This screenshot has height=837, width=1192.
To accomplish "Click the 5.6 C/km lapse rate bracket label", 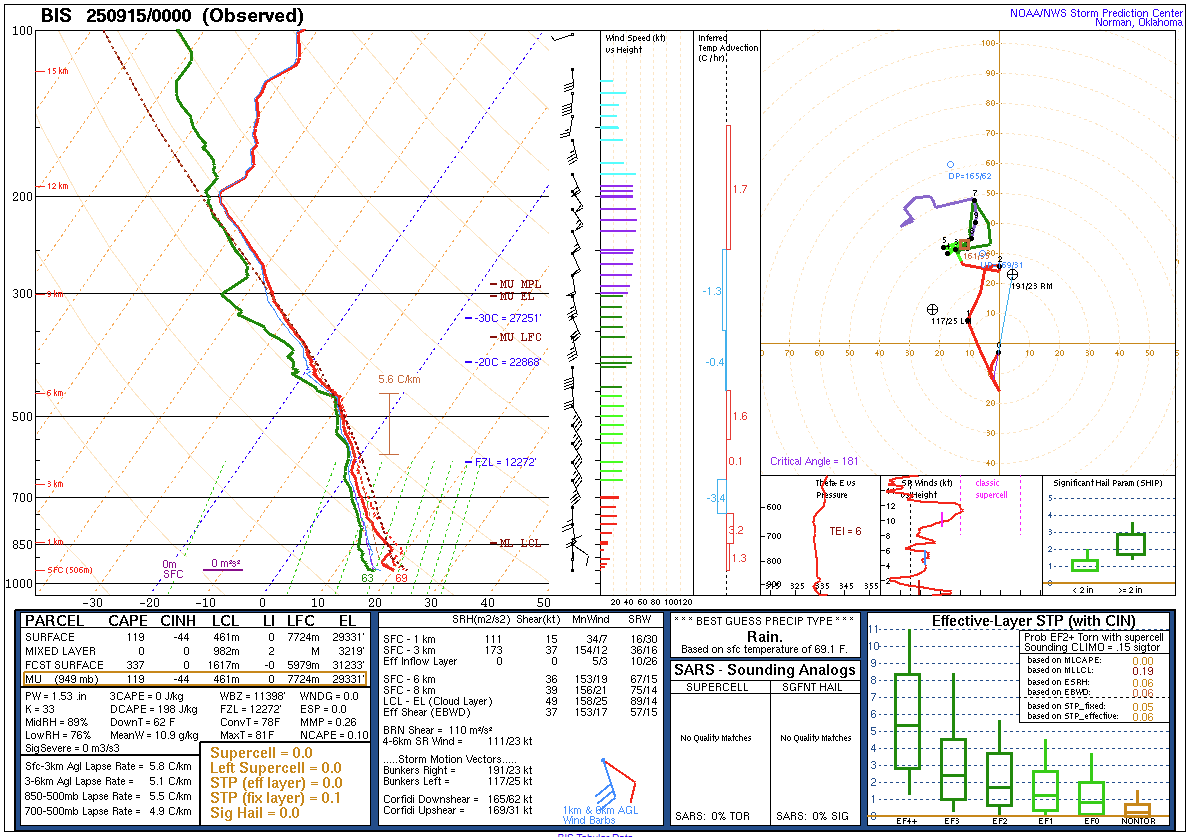I will tap(399, 379).
